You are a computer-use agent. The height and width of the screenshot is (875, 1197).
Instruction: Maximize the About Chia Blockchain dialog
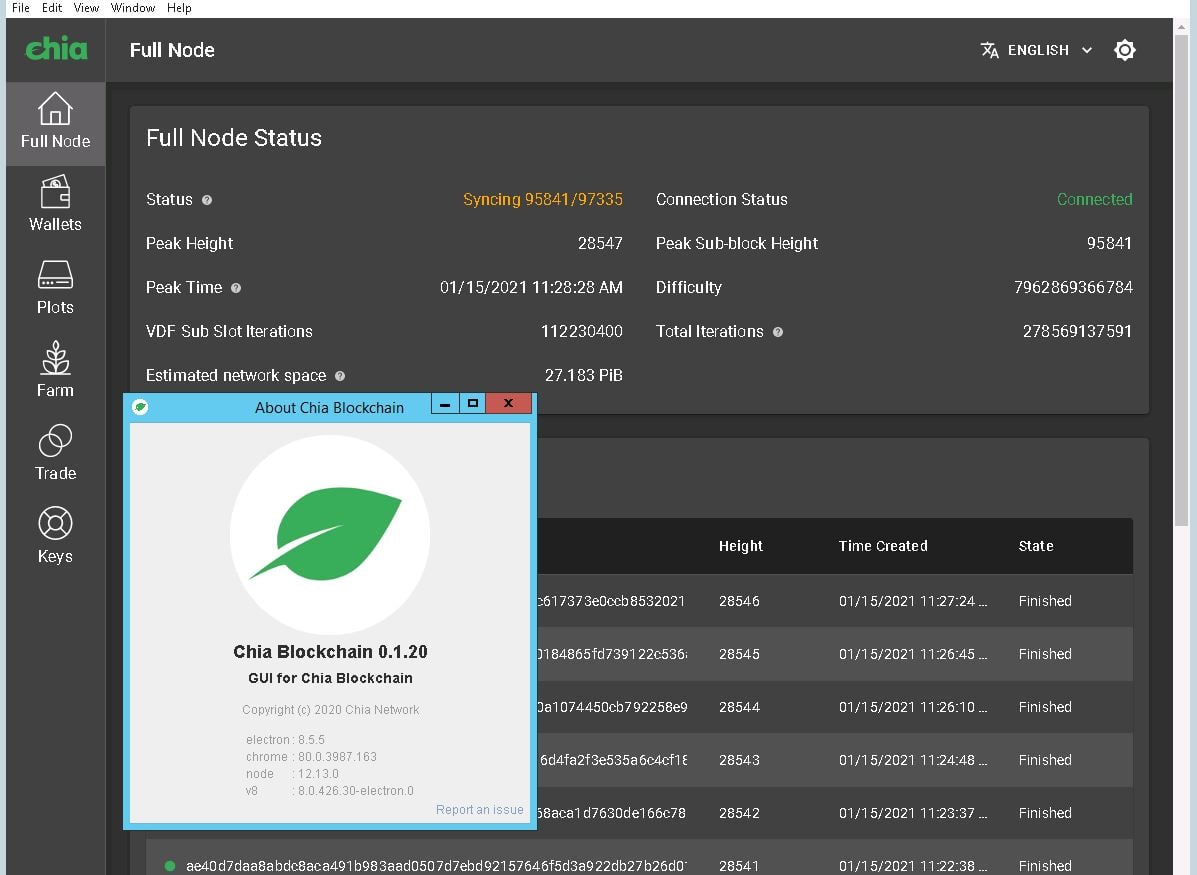473,403
